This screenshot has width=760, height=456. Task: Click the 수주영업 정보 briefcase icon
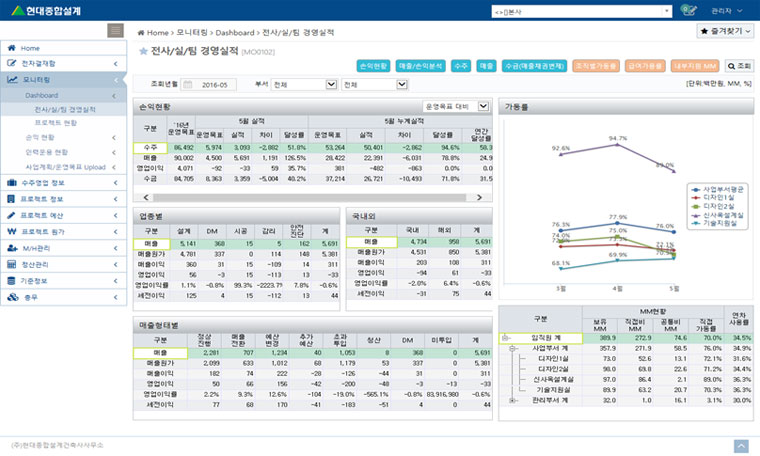tap(11, 183)
